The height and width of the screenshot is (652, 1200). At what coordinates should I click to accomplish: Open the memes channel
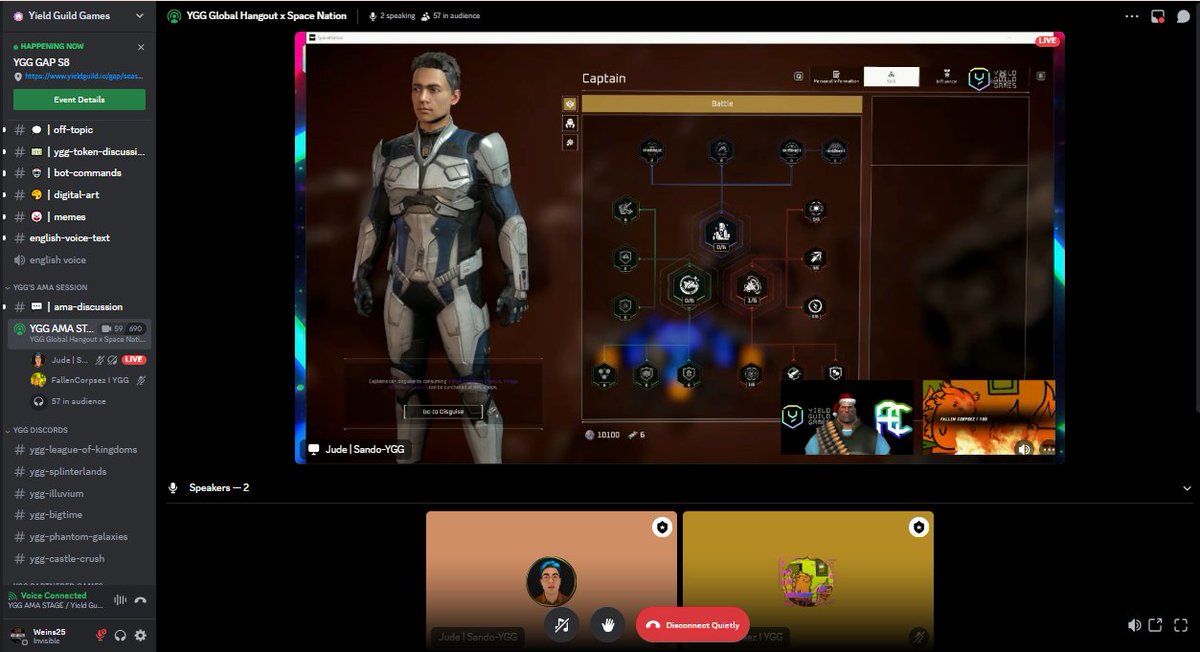tap(78, 217)
